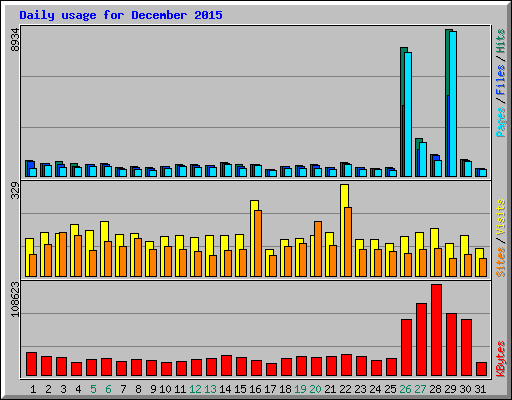
Task: Click the day 27 green axis label
Action: pyautogui.click(x=420, y=389)
